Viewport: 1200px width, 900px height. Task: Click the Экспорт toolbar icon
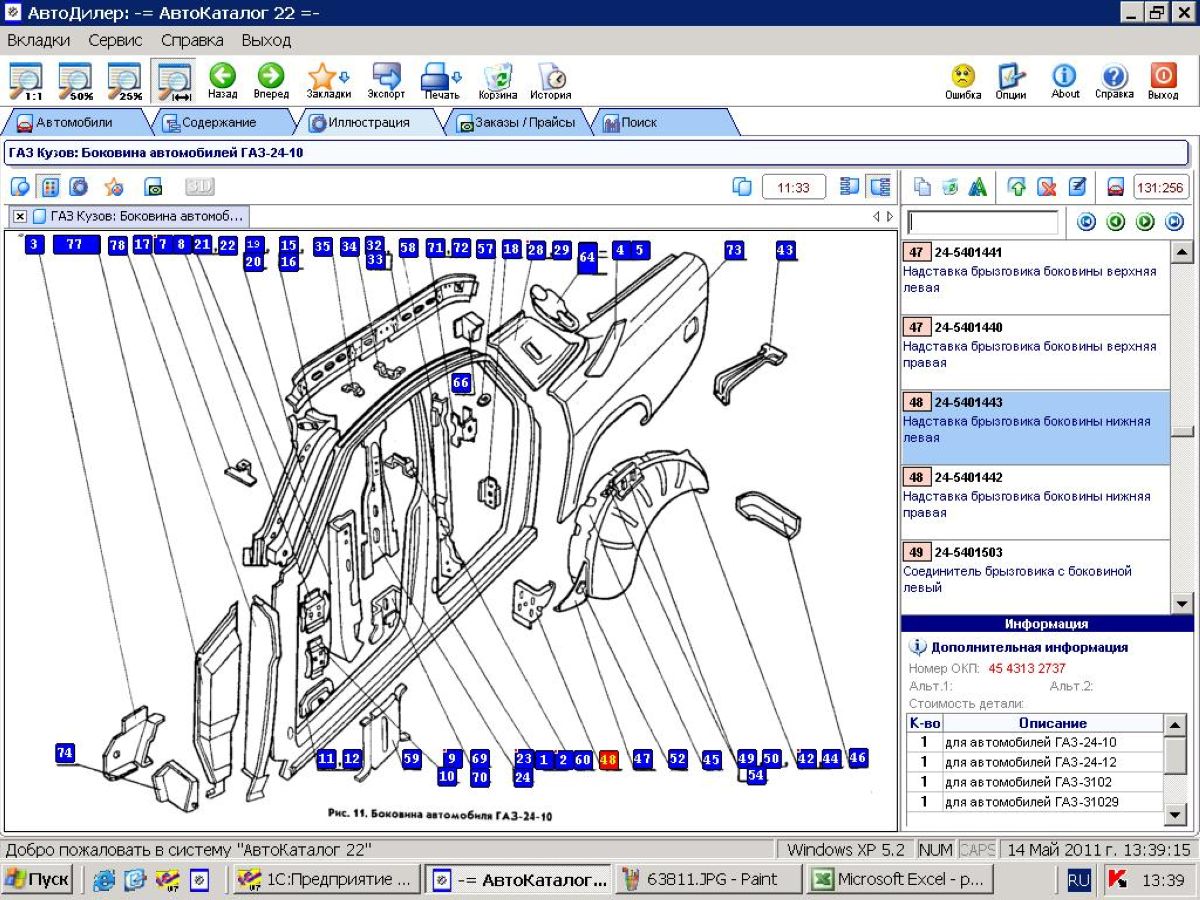pos(386,81)
